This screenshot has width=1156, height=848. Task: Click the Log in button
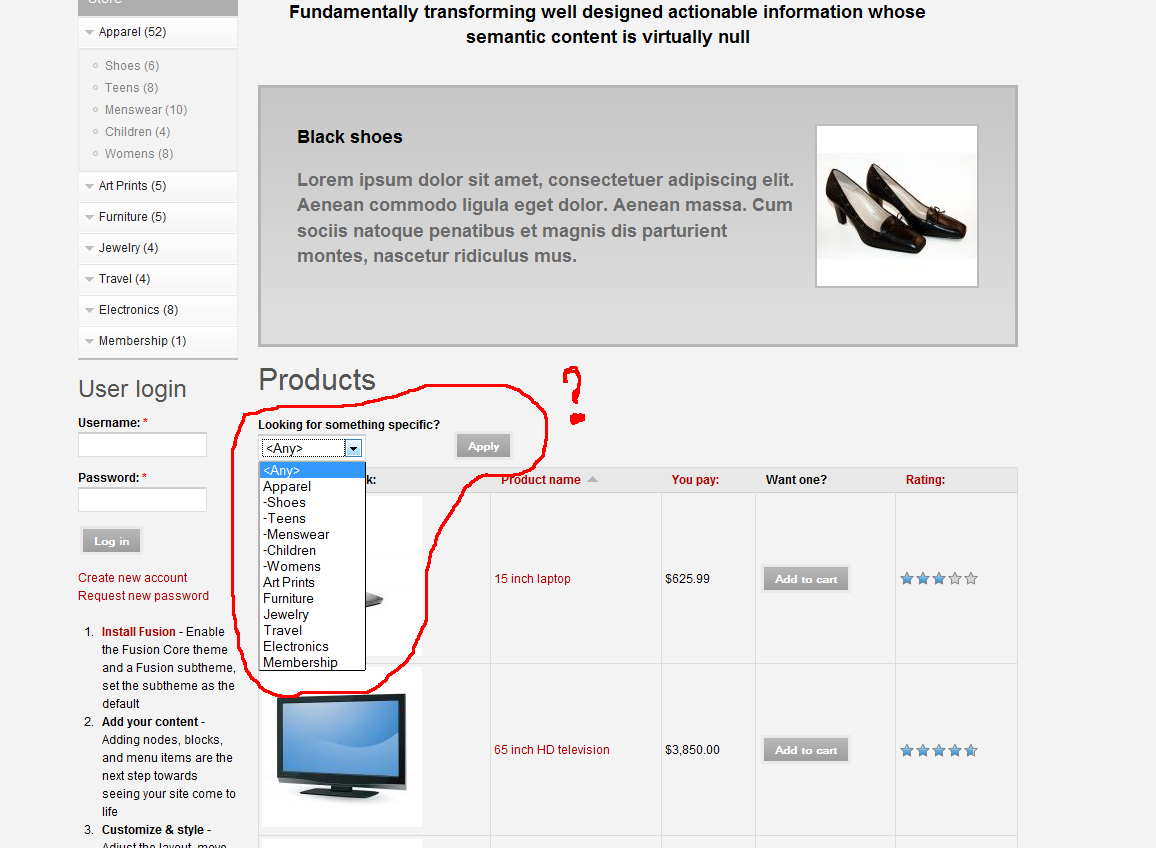(x=112, y=541)
